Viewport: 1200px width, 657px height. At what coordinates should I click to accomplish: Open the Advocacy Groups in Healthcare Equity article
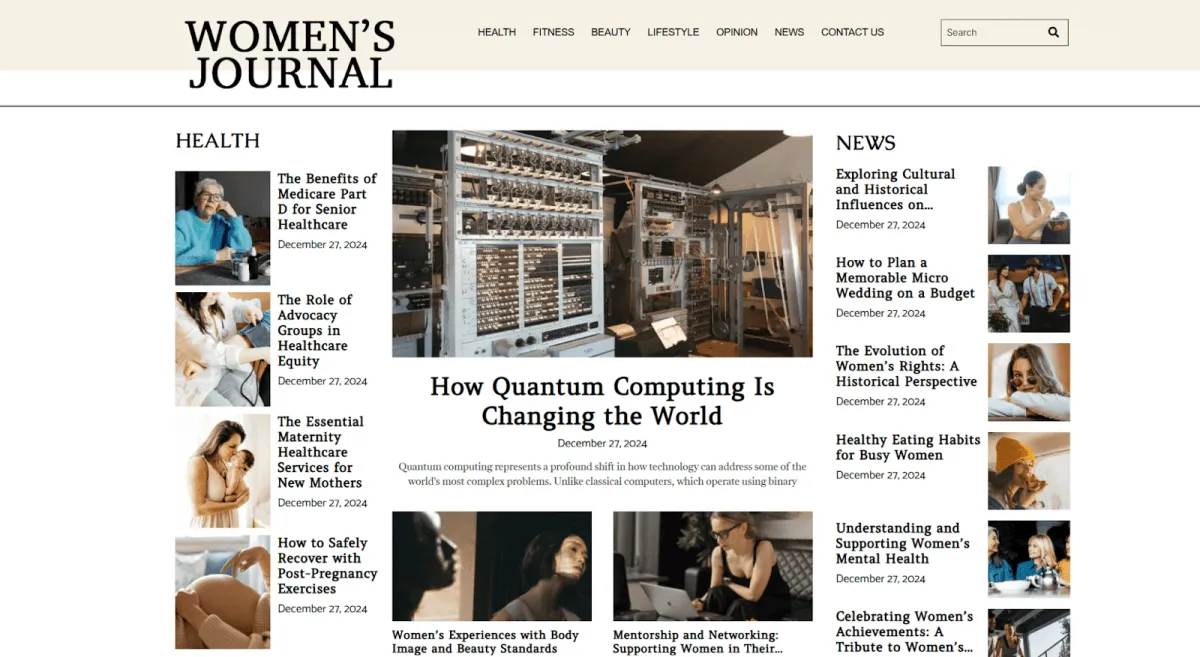314,330
